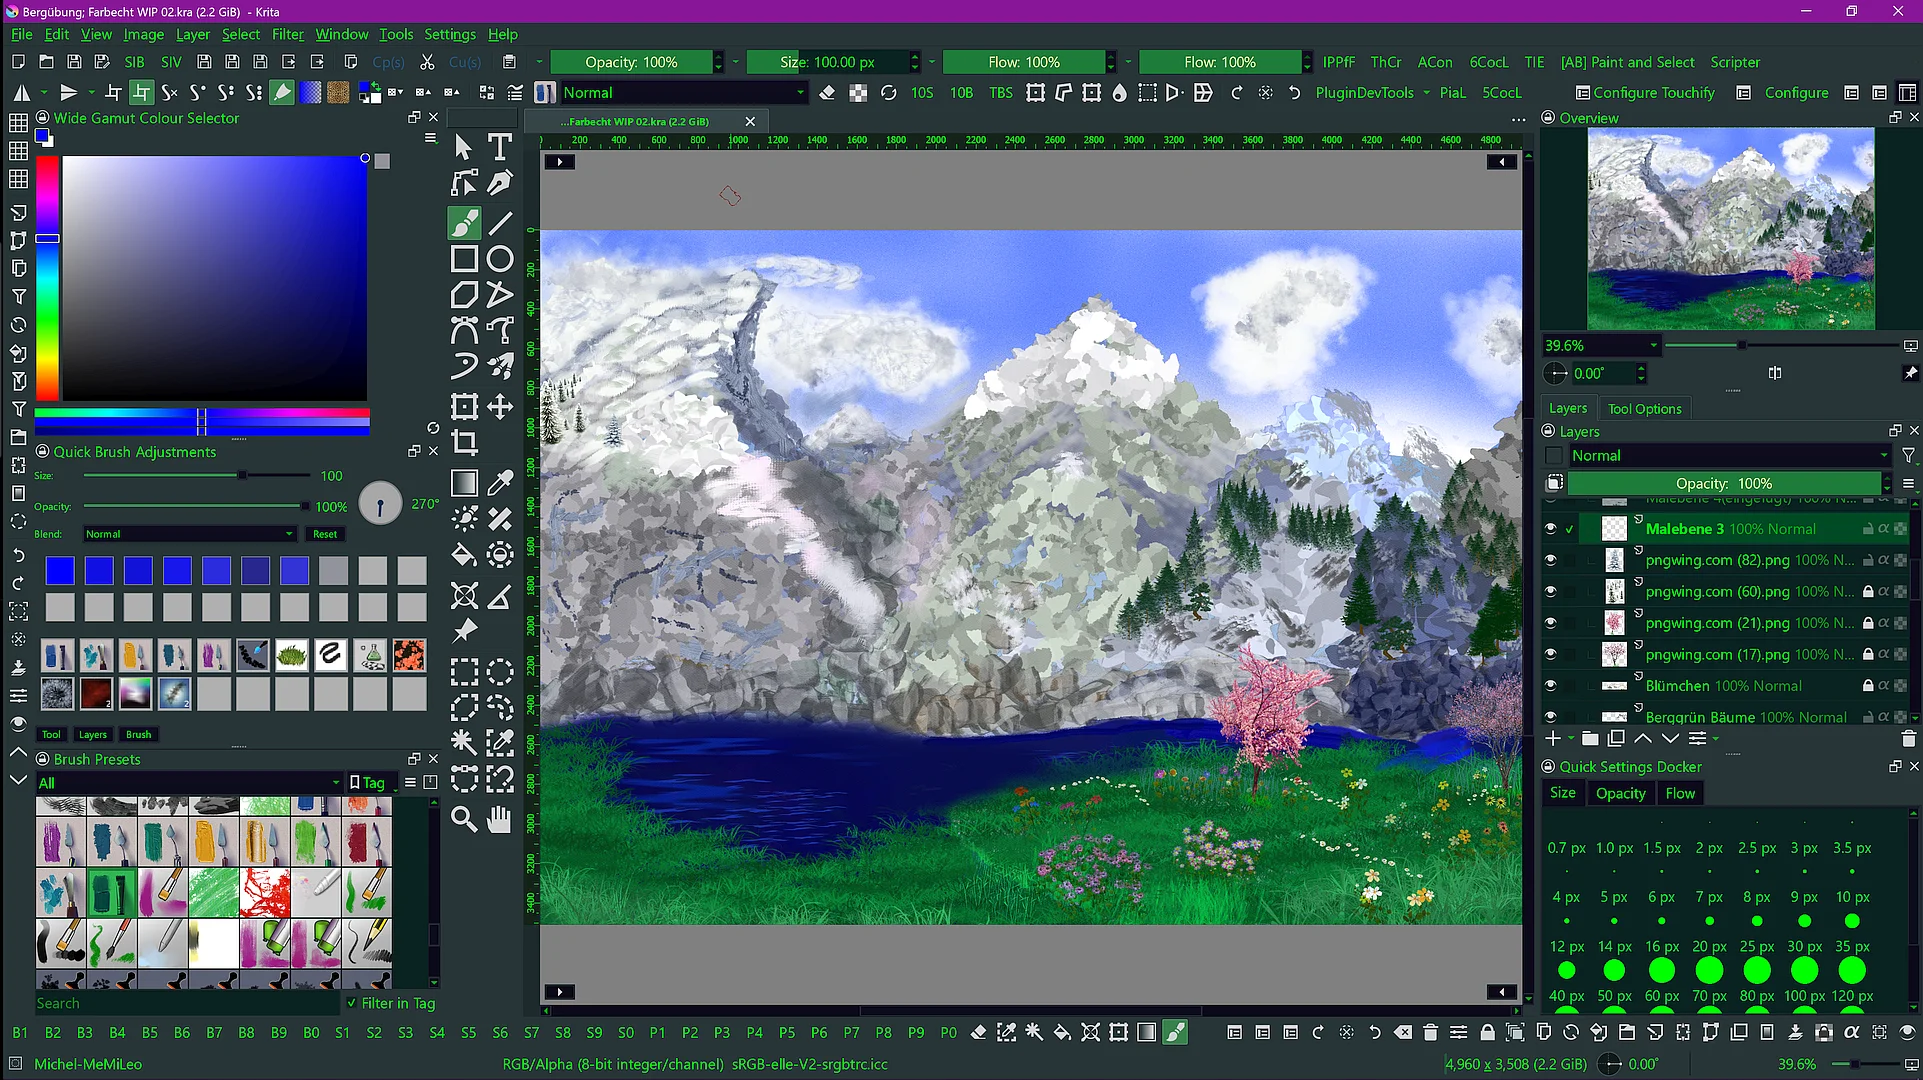
Task: Toggle the Filter in Tag checkbox
Action: pyautogui.click(x=351, y=1003)
